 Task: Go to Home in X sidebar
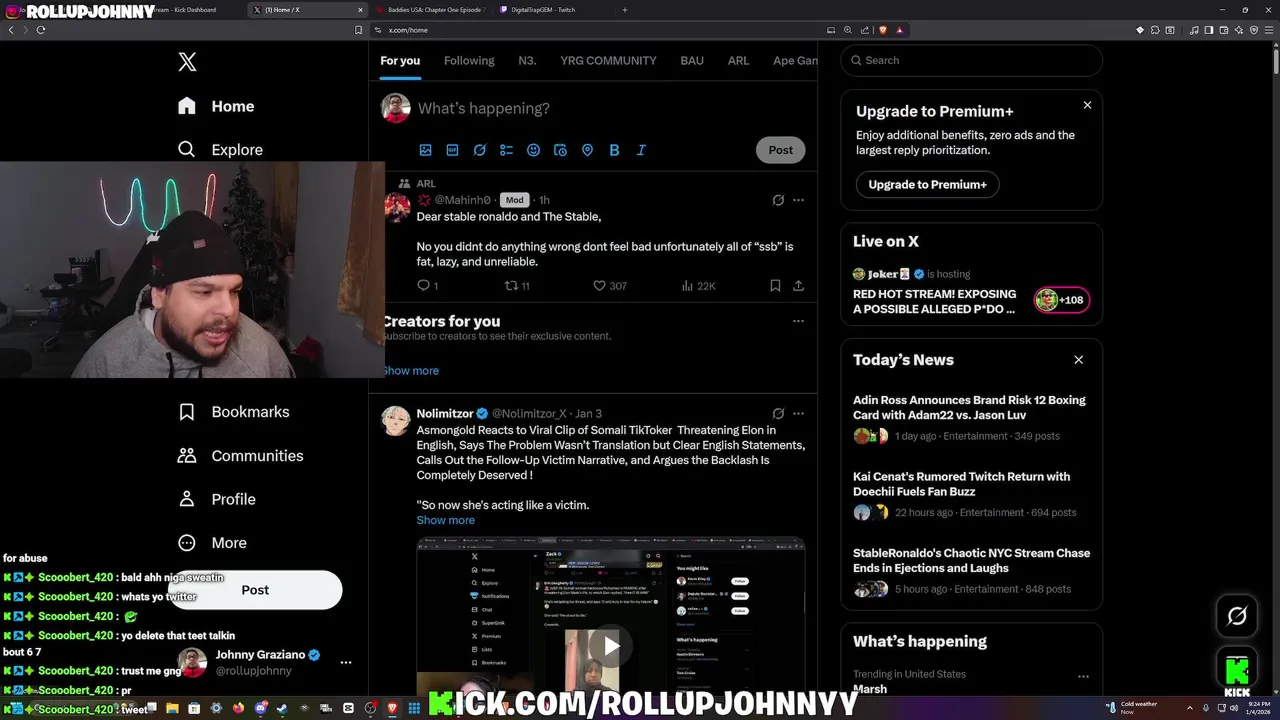coord(216,106)
